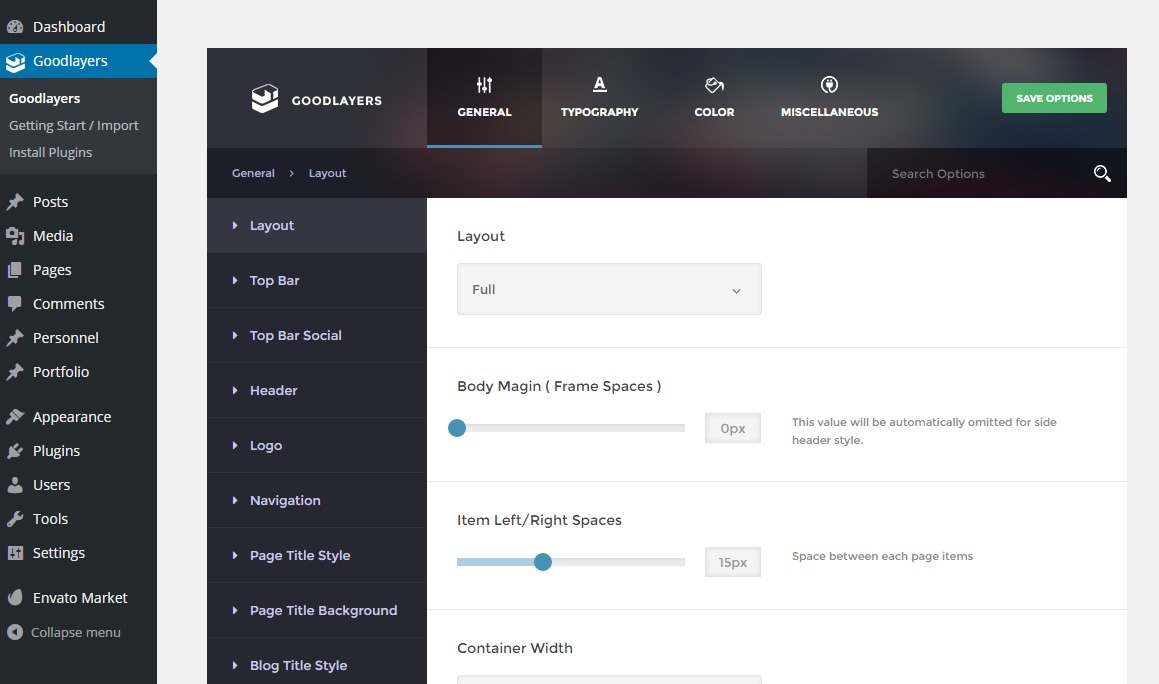Open the Layout dropdown set to Full
Image resolution: width=1159 pixels, height=684 pixels.
609,289
